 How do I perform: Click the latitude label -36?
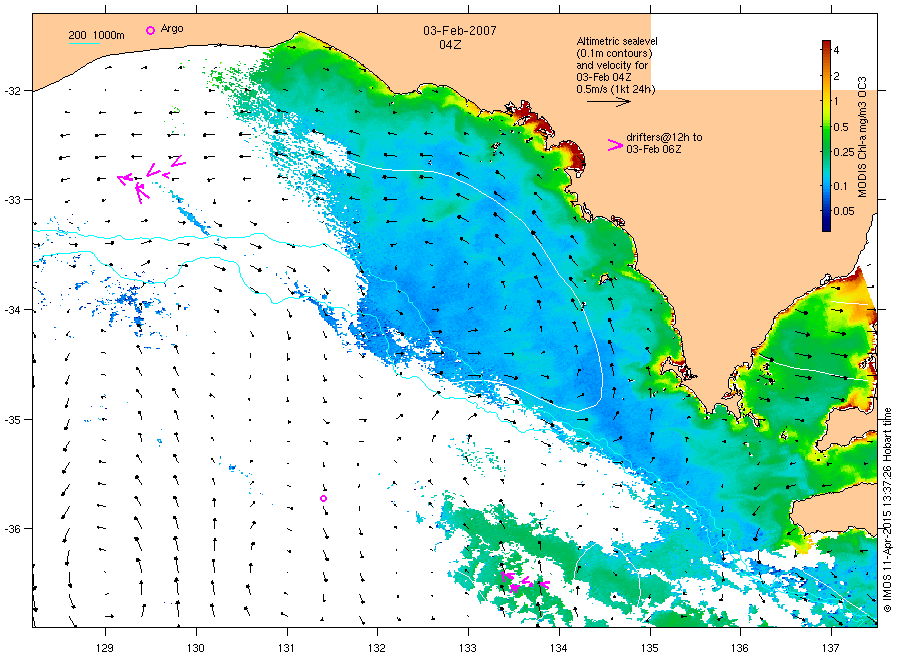click(x=13, y=529)
